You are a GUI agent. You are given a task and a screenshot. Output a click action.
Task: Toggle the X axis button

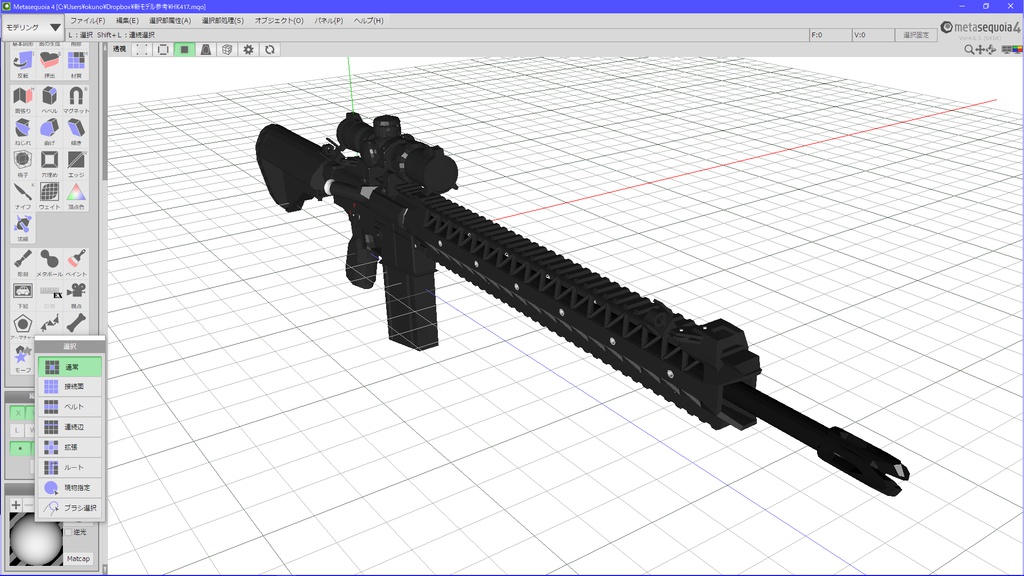click(18, 413)
